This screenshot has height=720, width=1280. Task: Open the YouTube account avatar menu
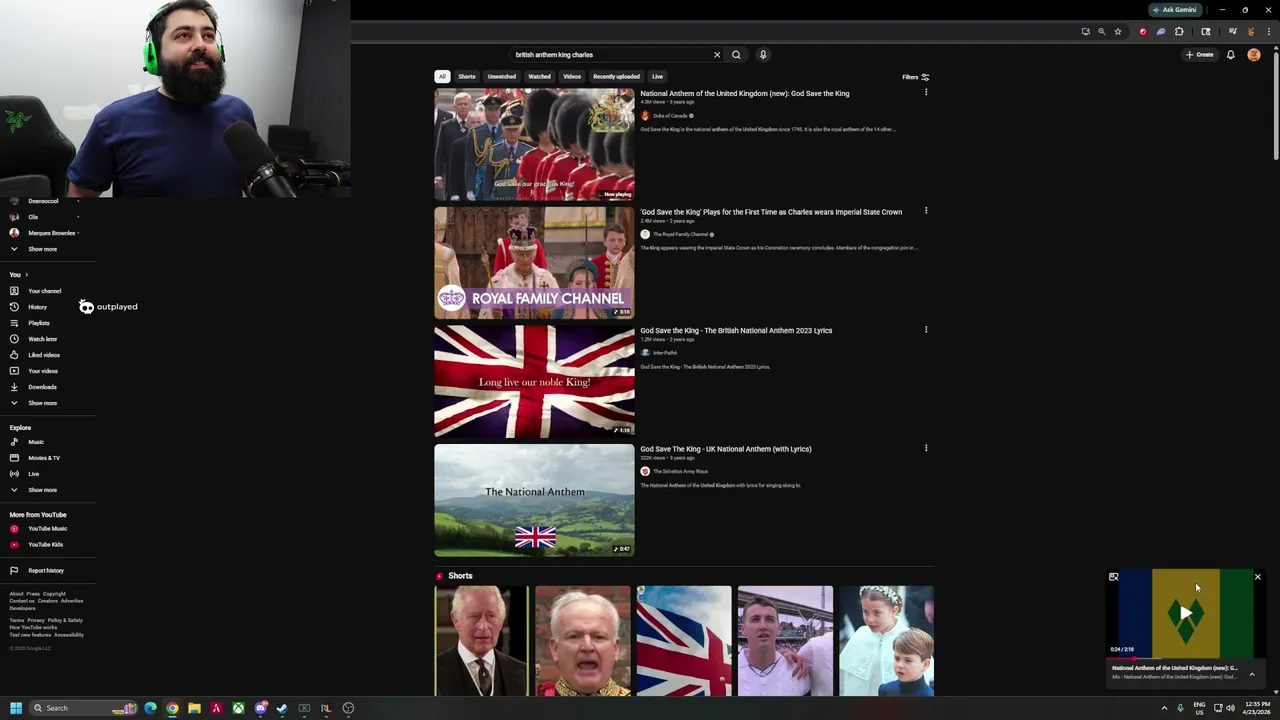click(1254, 55)
